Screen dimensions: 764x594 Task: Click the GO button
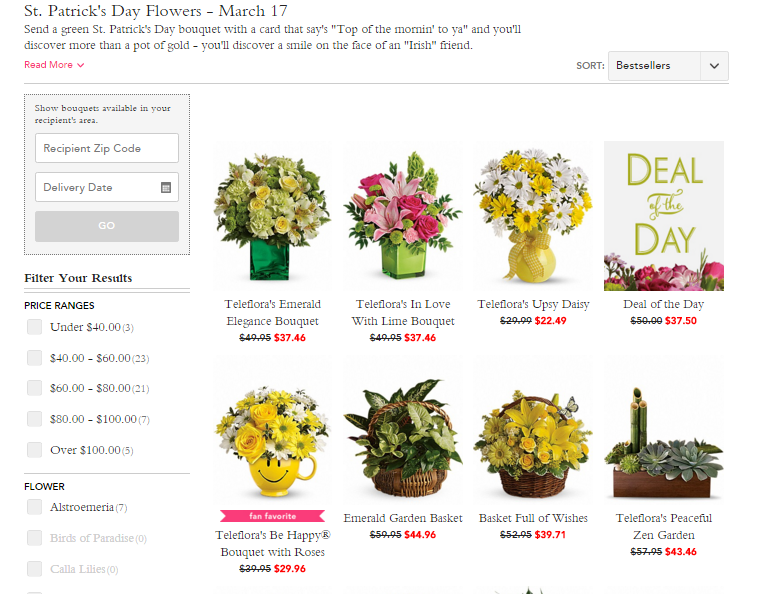[107, 226]
